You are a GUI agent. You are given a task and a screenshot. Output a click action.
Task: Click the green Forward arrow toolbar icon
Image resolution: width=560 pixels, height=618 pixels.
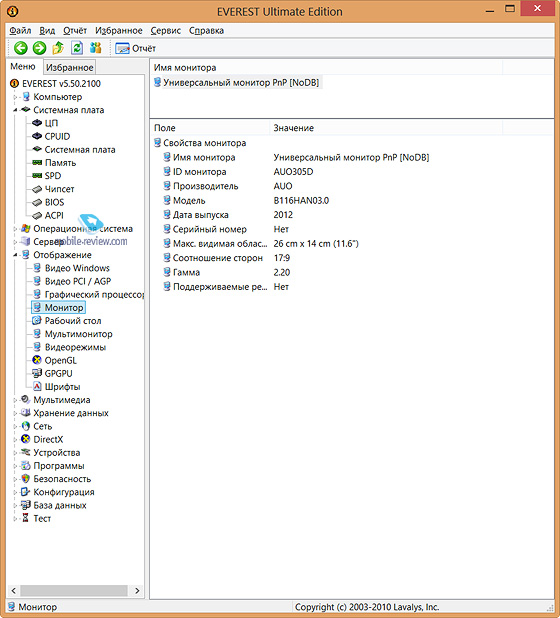tap(39, 48)
